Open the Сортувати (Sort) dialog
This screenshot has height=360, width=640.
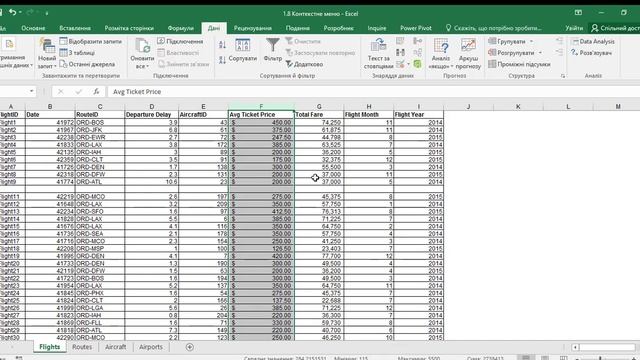click(x=242, y=51)
